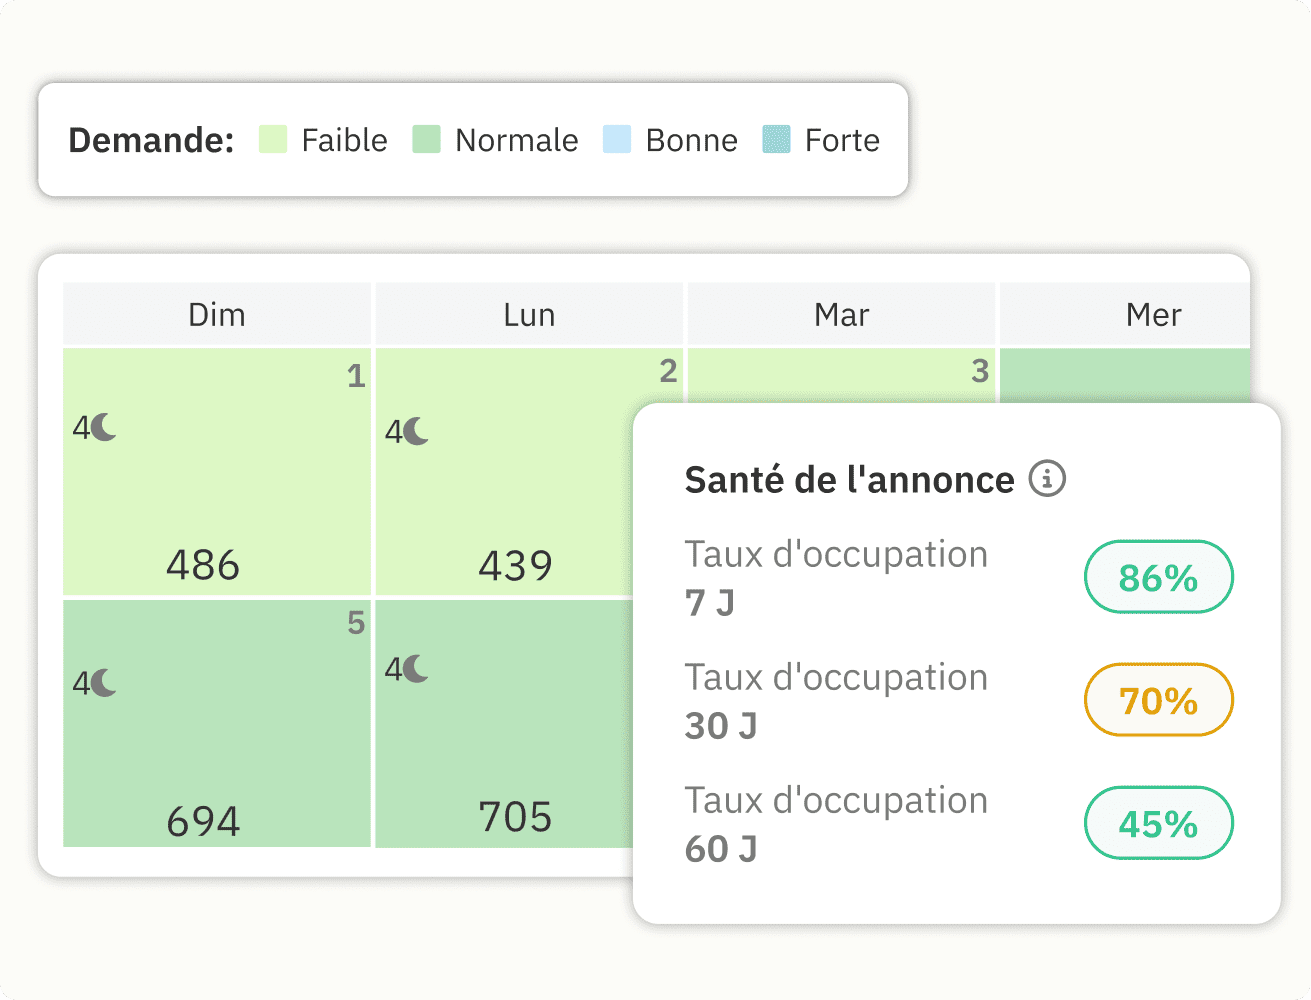This screenshot has width=1311, height=1000.
Task: Toggle the Forte demand filter
Action: [x=776, y=140]
